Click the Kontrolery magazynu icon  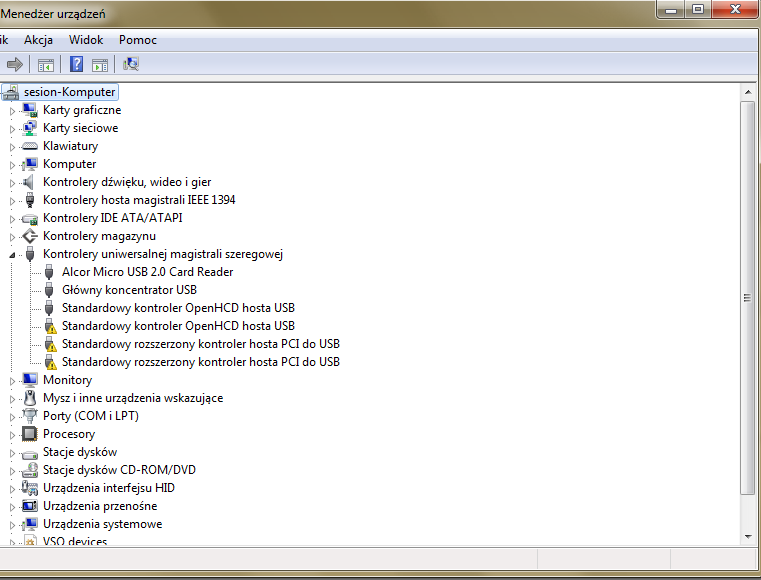(x=30, y=236)
